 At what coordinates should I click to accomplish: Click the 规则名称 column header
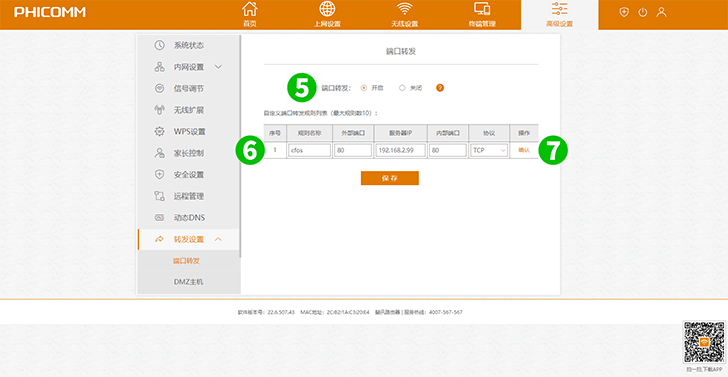(309, 133)
